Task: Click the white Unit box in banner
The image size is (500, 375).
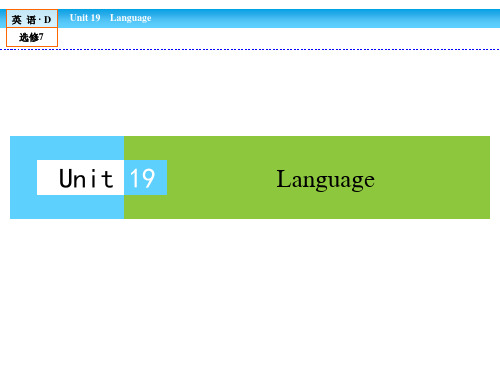Action: pyautogui.click(x=80, y=177)
